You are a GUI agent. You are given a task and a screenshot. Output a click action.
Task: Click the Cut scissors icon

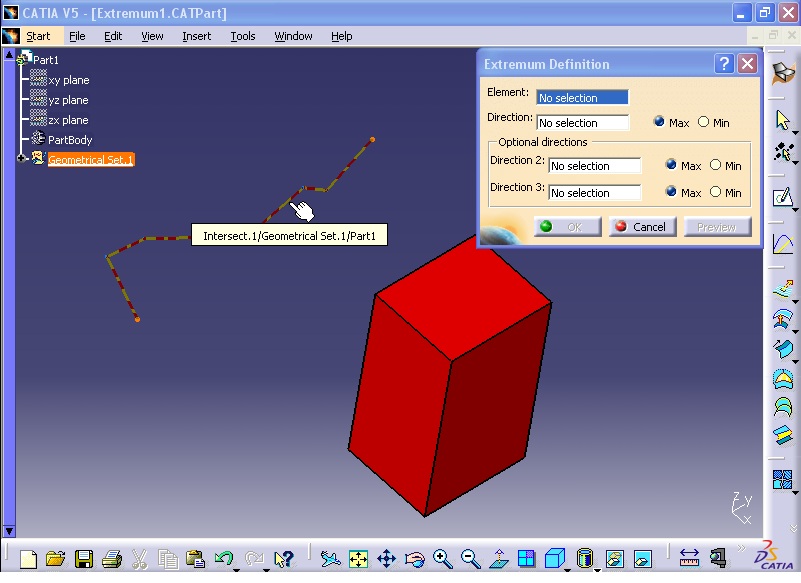point(139,559)
